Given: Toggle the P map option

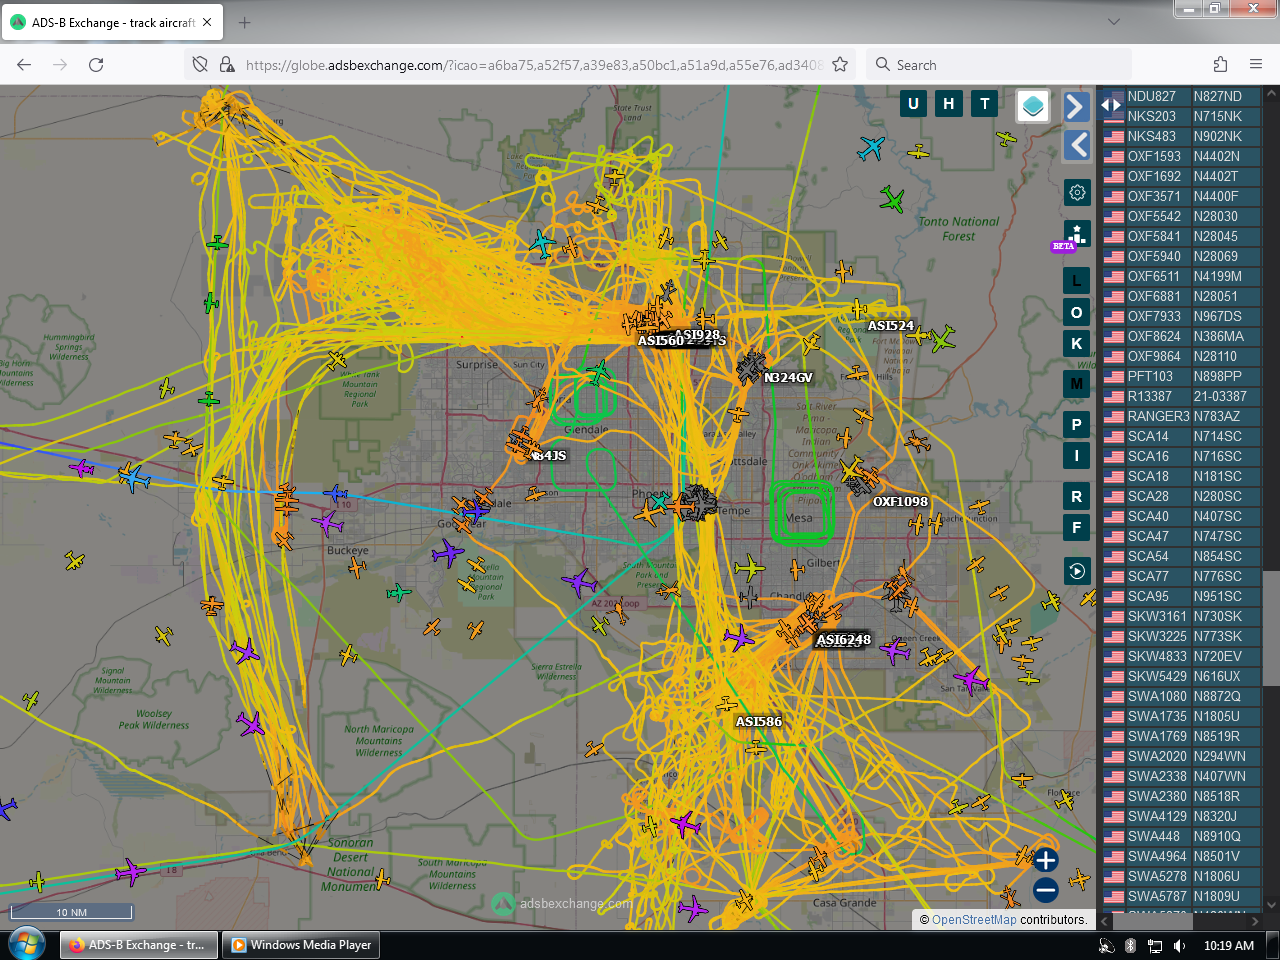Looking at the screenshot, I should coord(1077,424).
